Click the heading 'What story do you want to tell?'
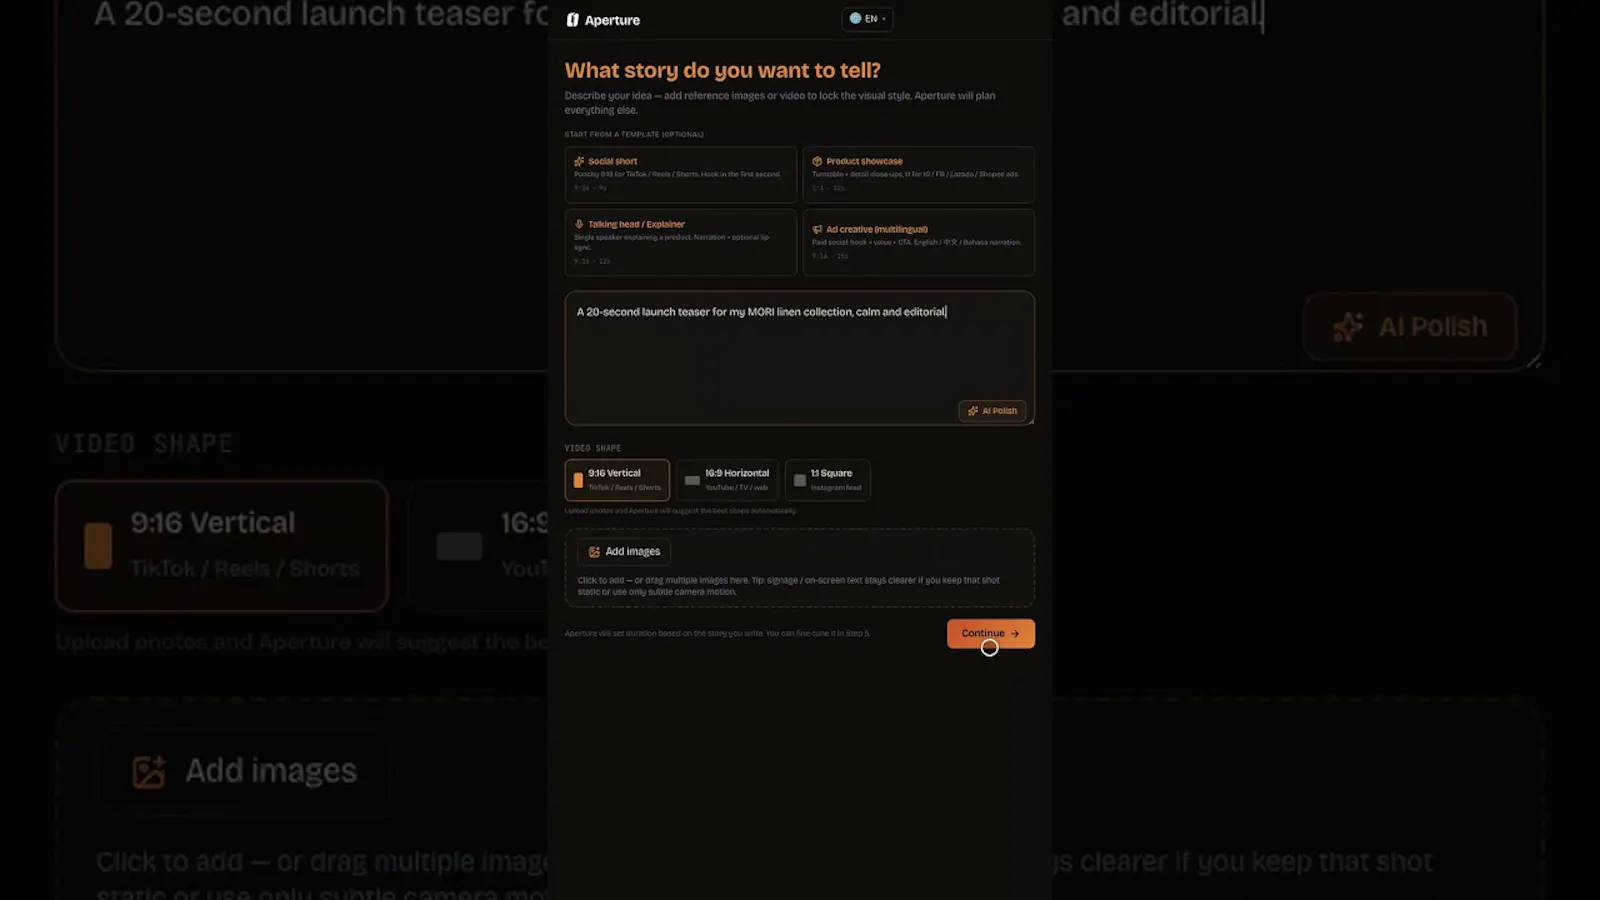Screen dimensions: 1600x900 tap(723, 70)
